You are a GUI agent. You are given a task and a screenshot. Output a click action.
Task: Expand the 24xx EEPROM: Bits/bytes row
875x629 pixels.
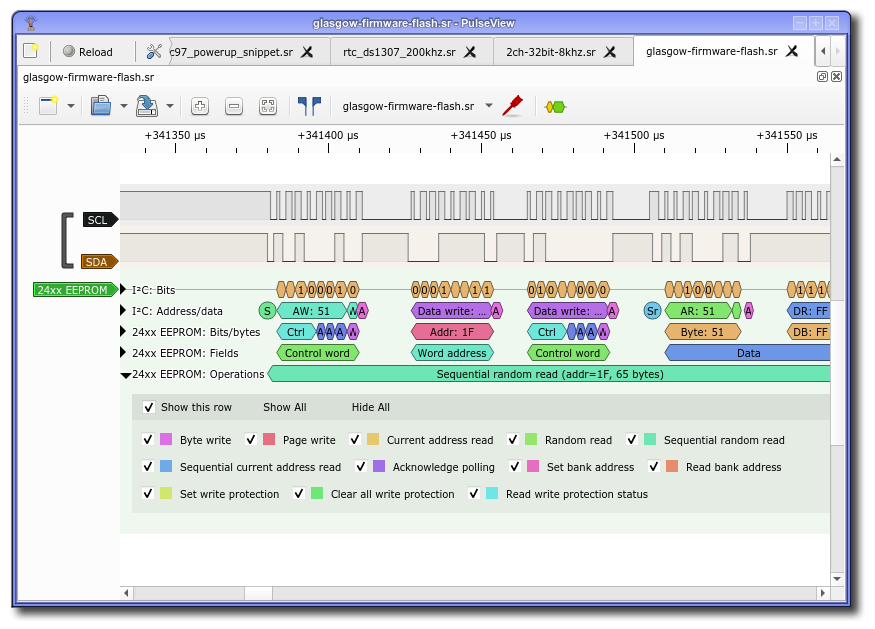123,332
